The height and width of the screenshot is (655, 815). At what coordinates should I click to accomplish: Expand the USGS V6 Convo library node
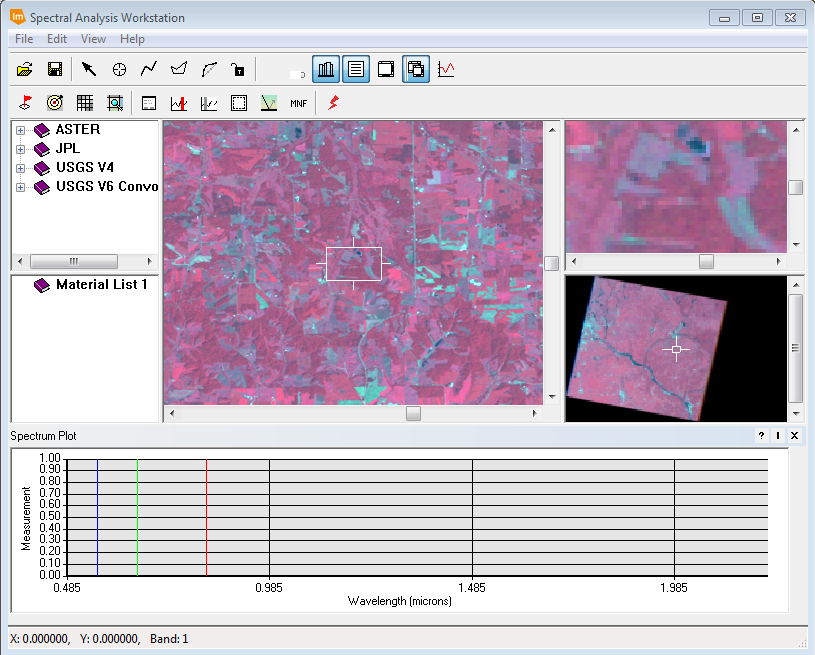click(x=20, y=187)
